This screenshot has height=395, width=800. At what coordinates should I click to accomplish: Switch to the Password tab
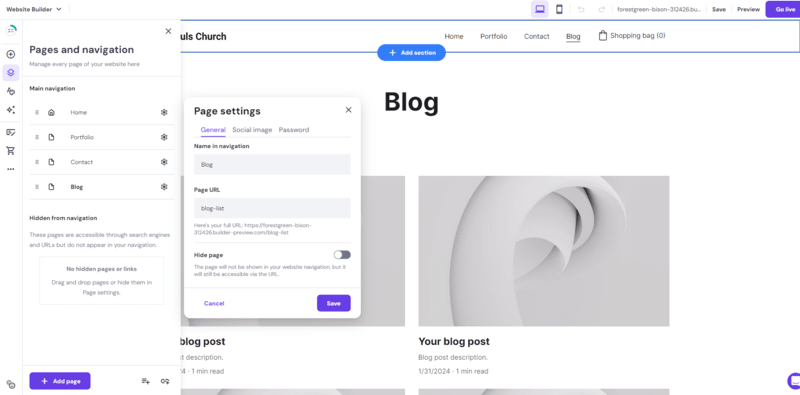(x=294, y=130)
